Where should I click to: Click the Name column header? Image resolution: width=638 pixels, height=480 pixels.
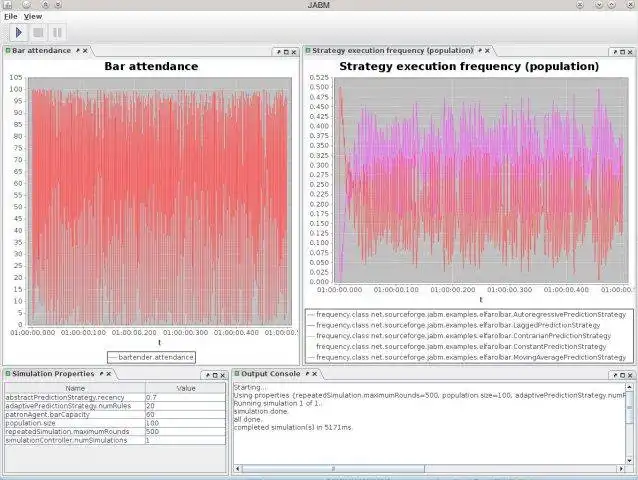coord(75,388)
